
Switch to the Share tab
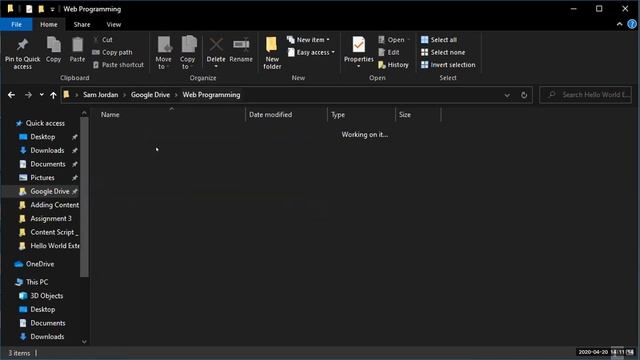[x=82, y=24]
